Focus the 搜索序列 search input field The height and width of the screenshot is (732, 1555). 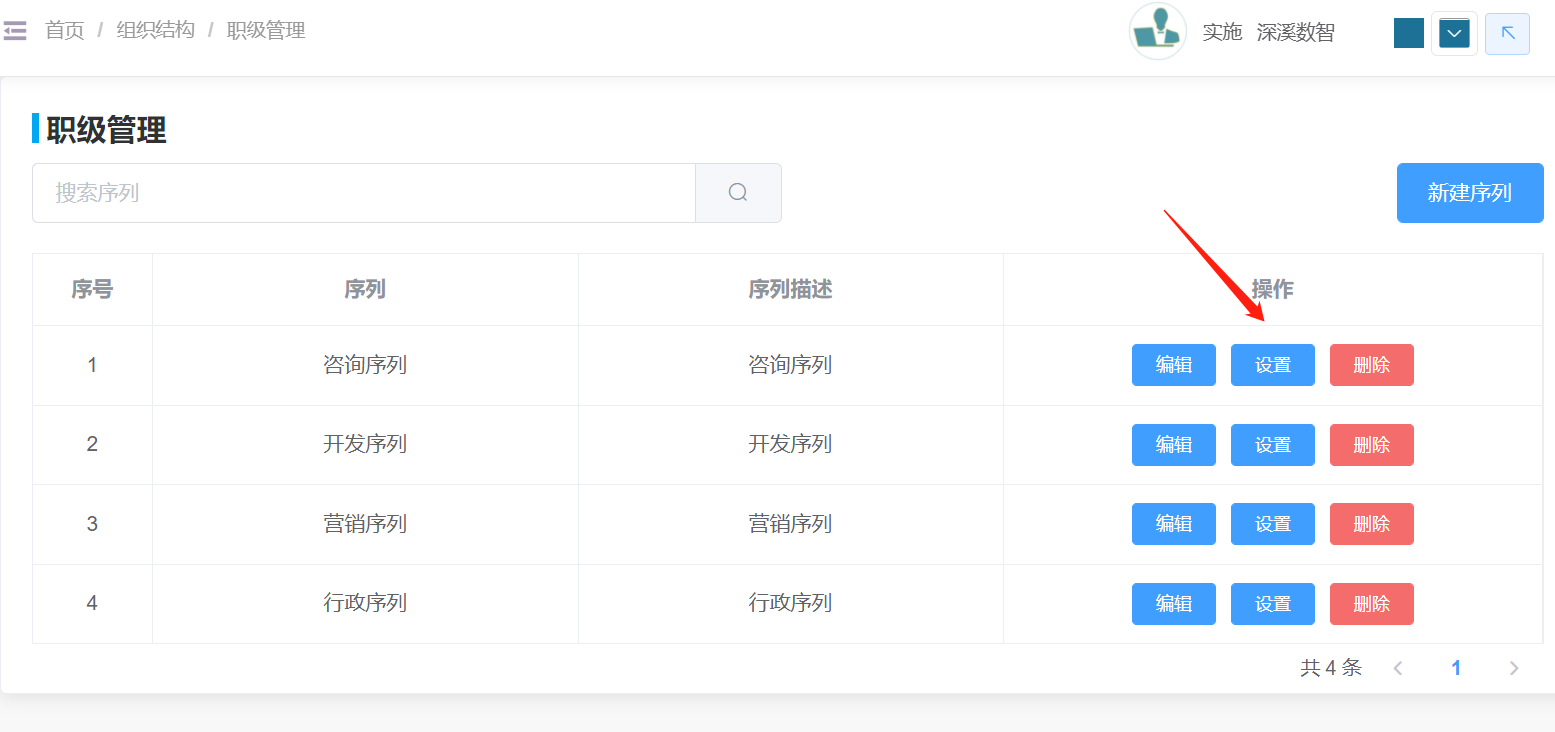click(x=363, y=193)
